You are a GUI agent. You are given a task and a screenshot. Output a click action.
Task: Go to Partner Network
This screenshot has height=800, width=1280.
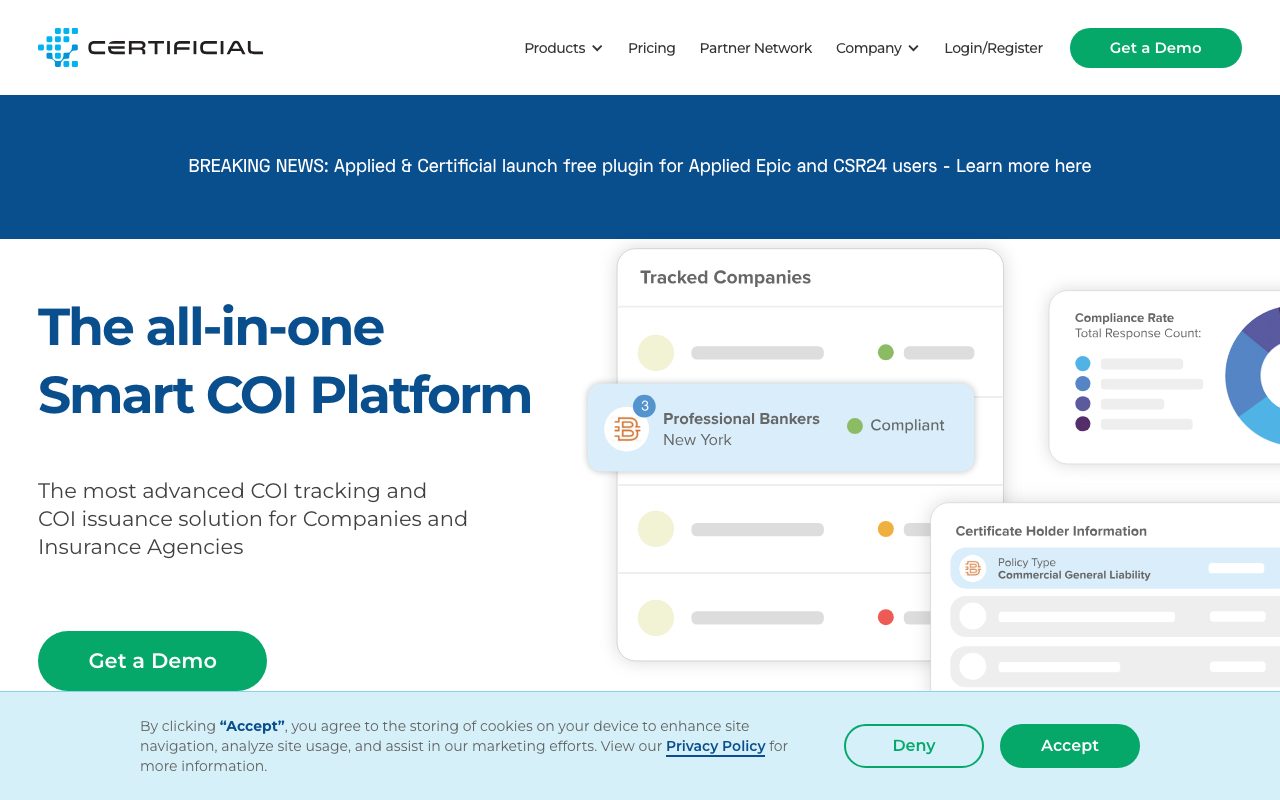click(x=756, y=48)
